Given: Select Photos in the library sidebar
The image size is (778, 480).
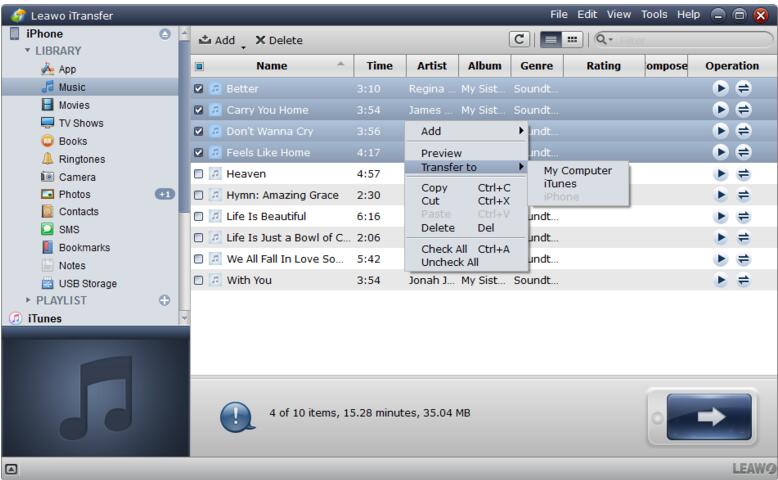Looking at the screenshot, I should tap(74, 195).
